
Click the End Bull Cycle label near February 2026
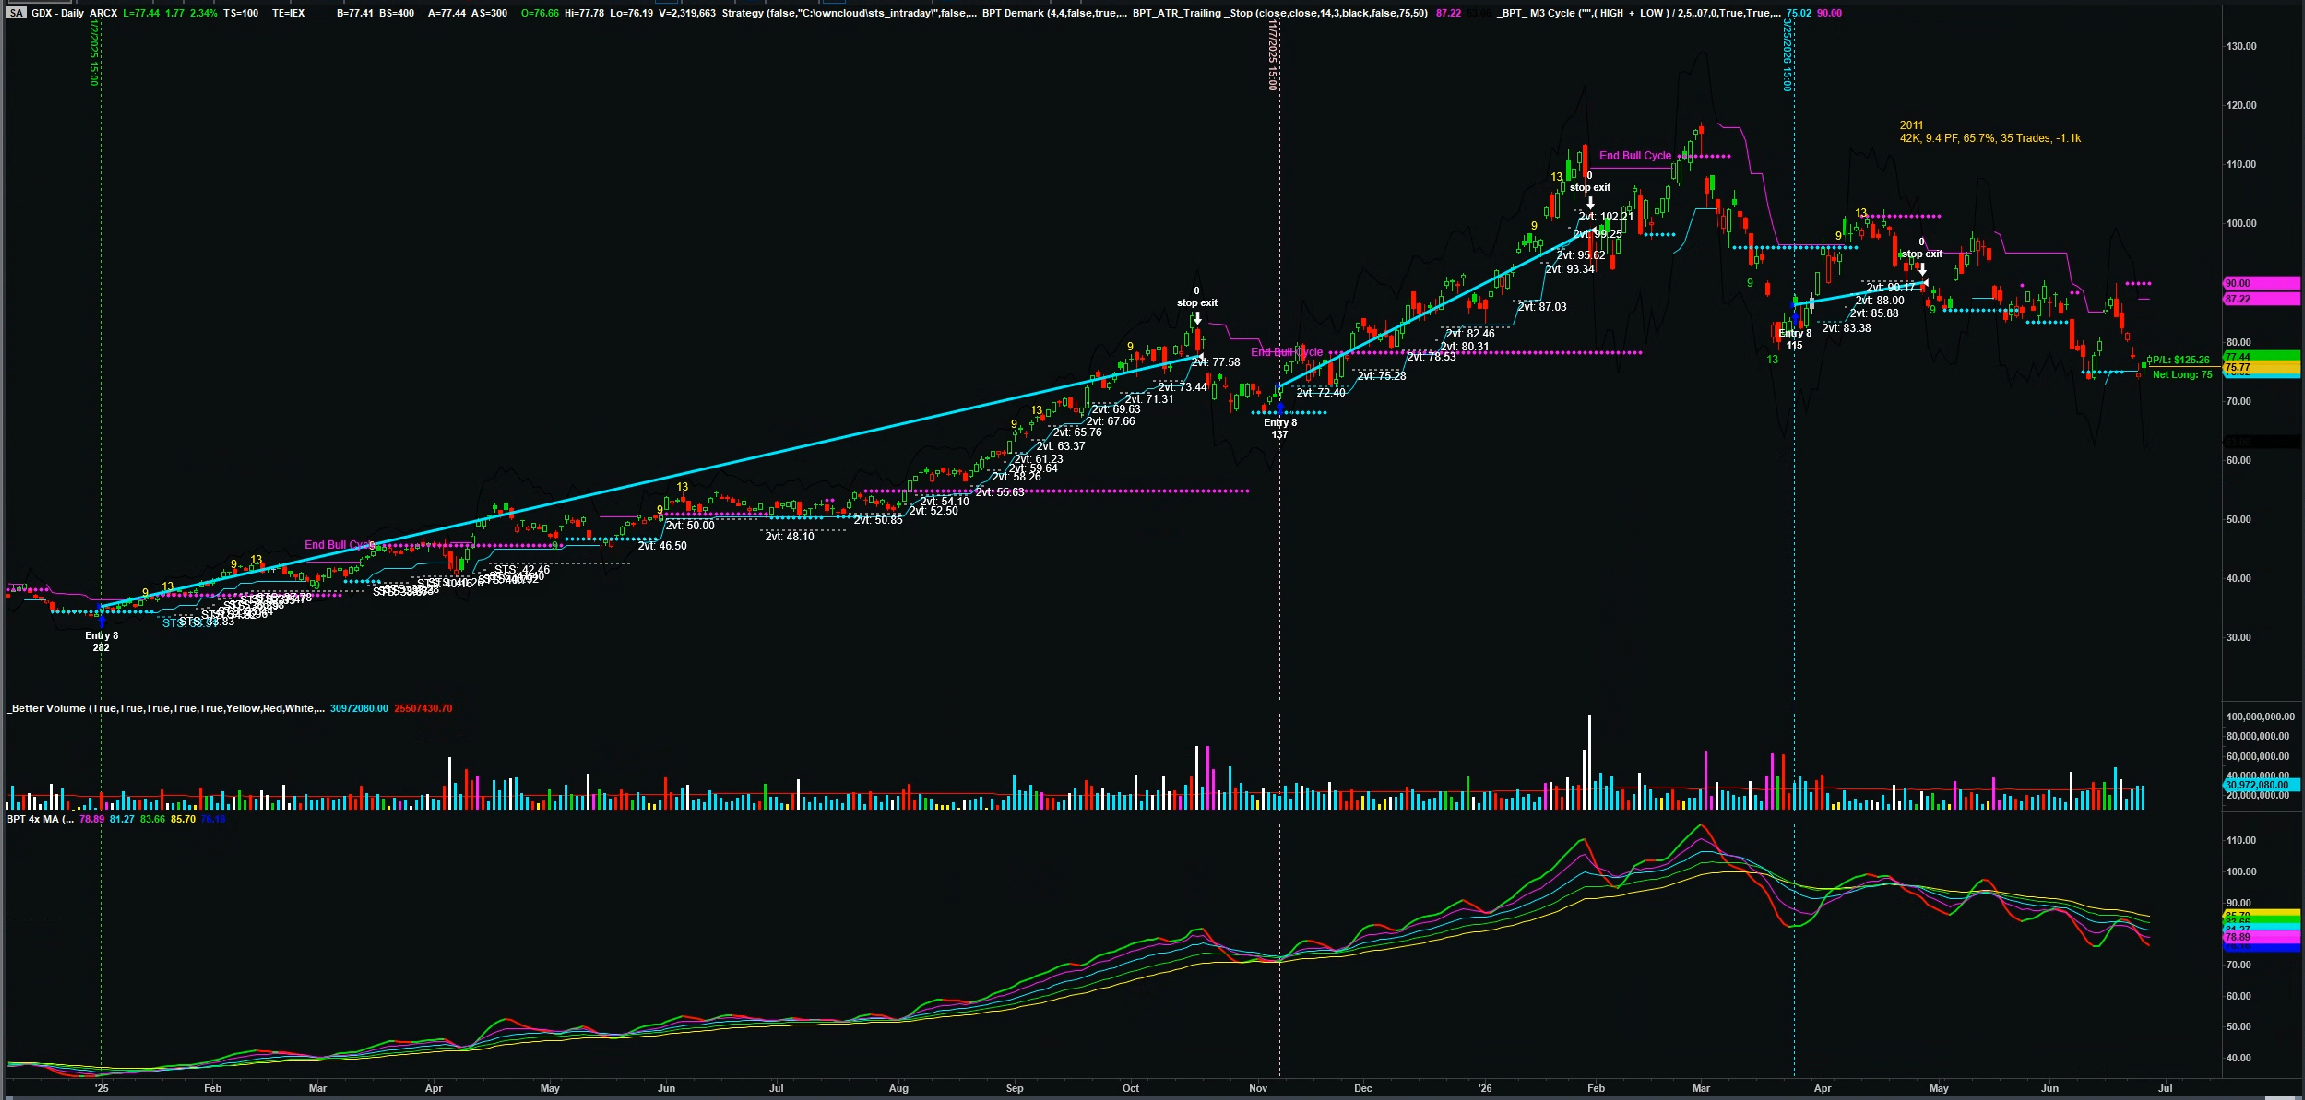(1635, 155)
